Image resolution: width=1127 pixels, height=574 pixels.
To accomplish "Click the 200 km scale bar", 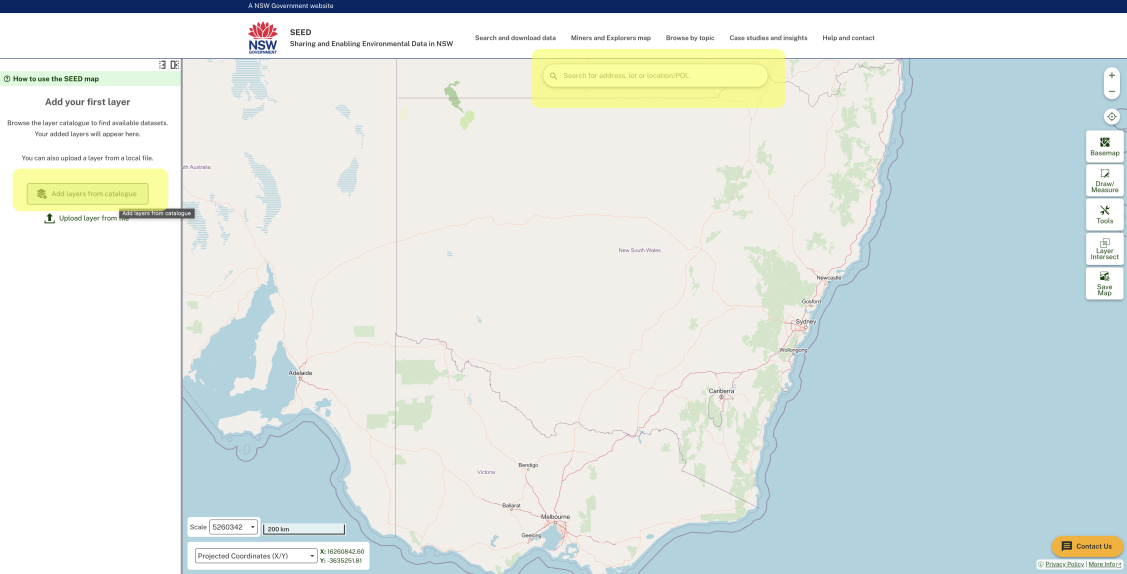I will coord(303,529).
